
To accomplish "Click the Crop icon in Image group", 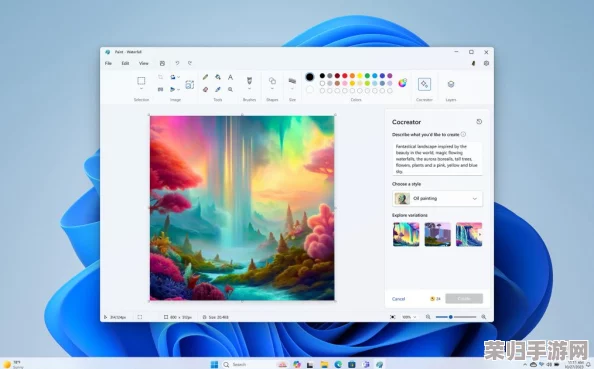I will (x=160, y=77).
